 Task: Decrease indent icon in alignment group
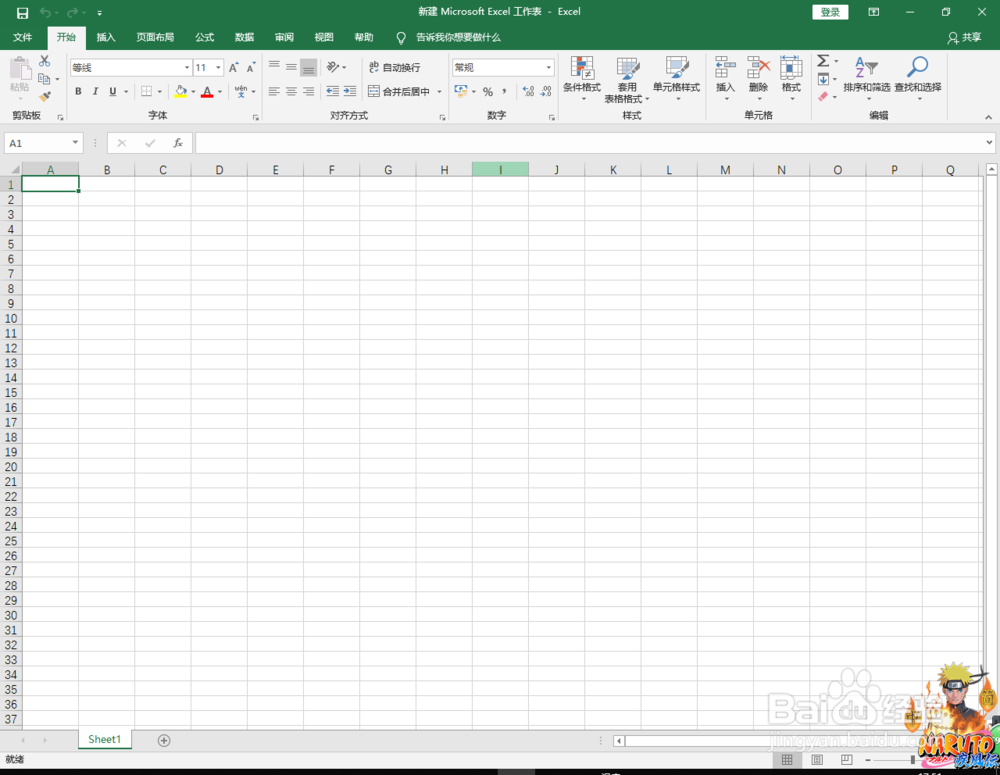click(332, 91)
